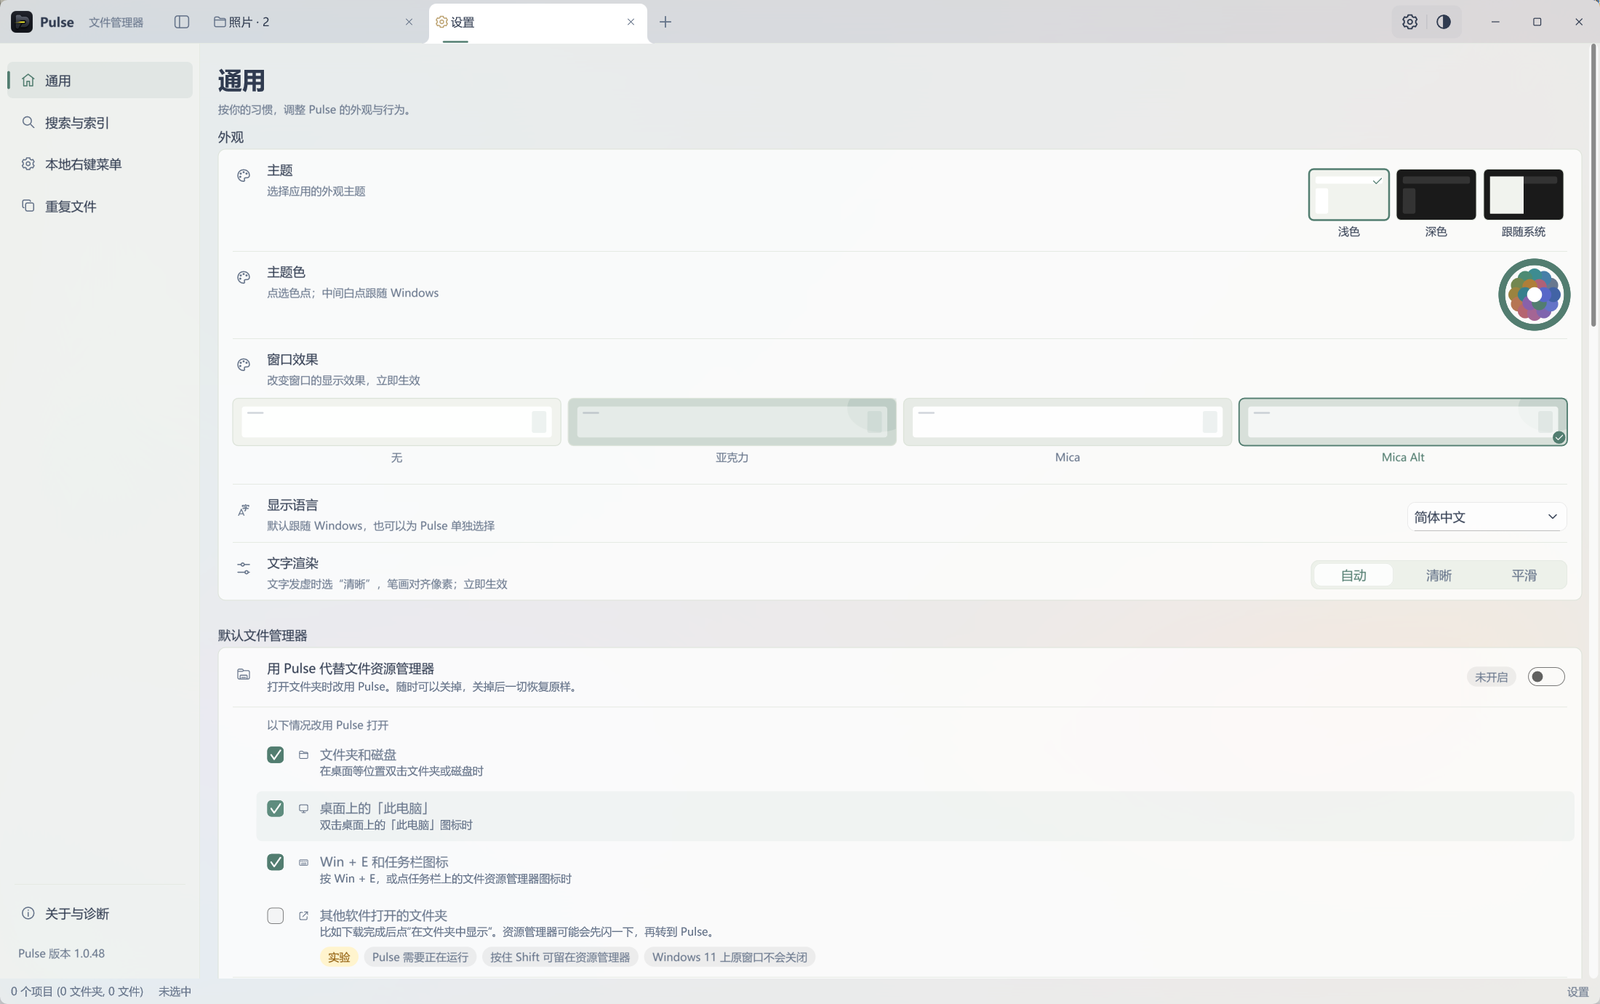The height and width of the screenshot is (1004, 1600).
Task: Click the keyboard icon next to Win + E 和任务栏图标
Action: 303,862
